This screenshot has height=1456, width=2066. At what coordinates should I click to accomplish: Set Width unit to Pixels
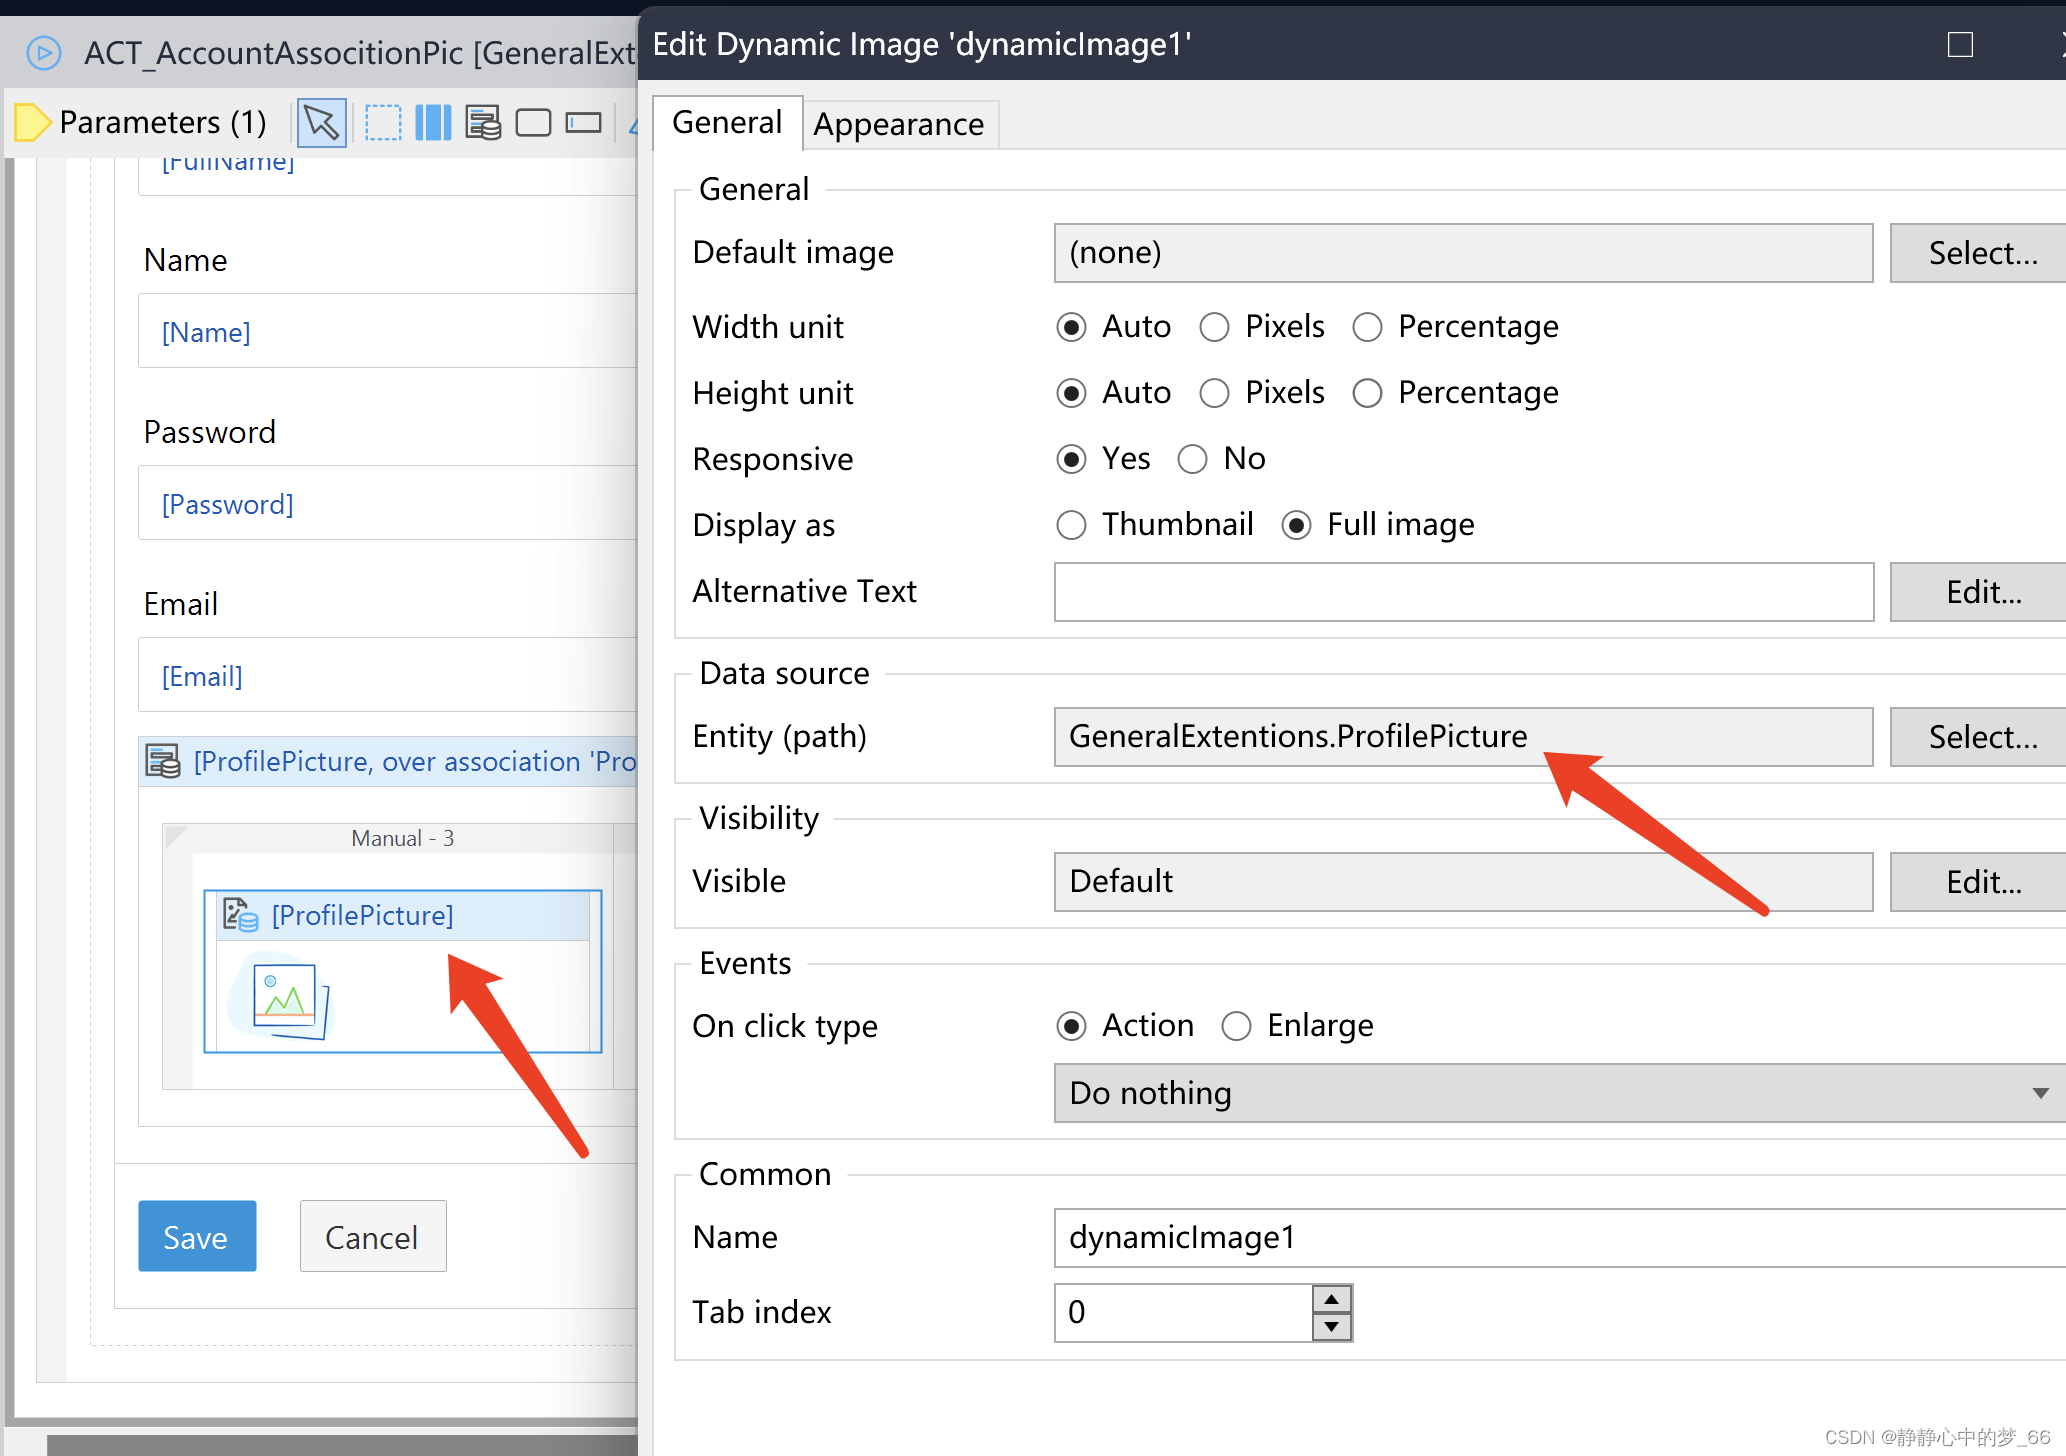1215,328
